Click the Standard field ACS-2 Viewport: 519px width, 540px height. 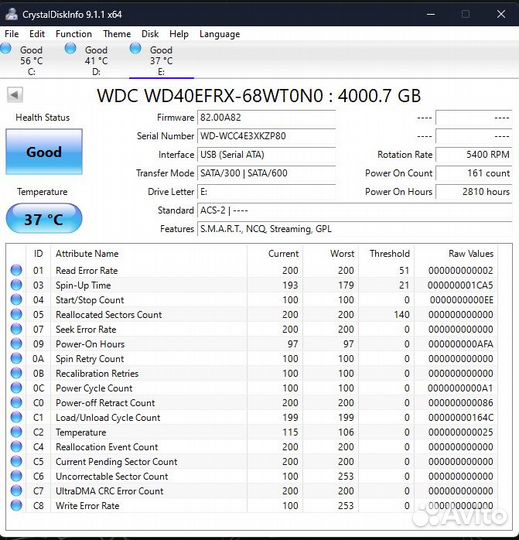point(354,210)
